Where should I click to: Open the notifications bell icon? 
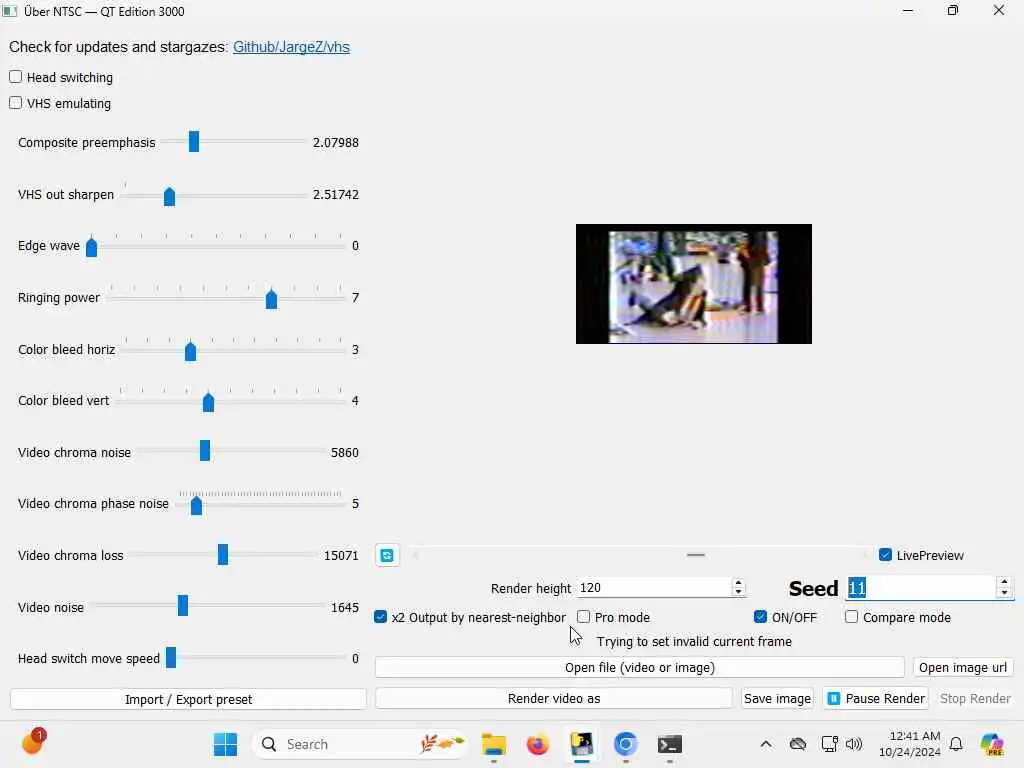pos(956,744)
